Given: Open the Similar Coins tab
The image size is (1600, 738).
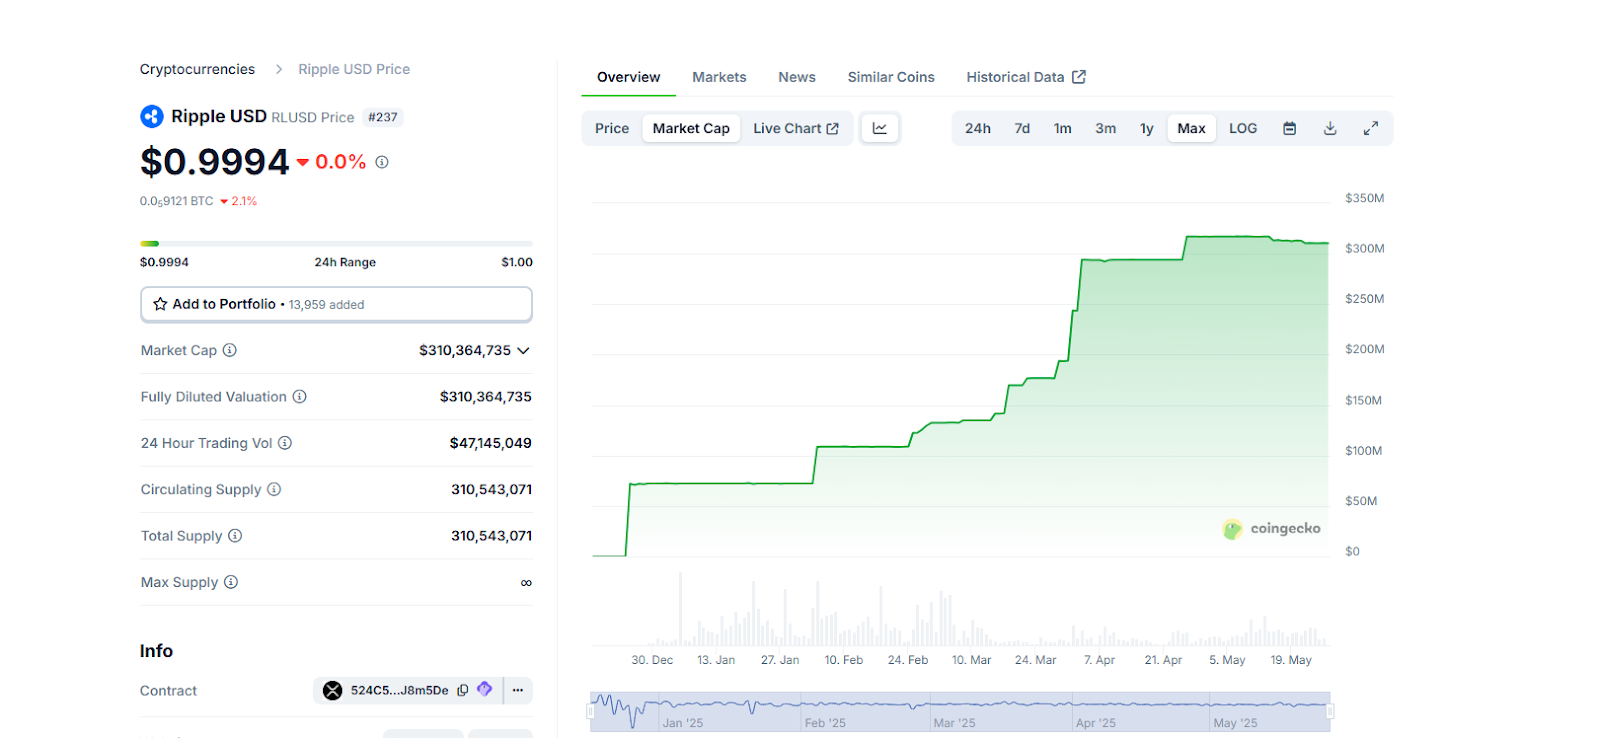Looking at the screenshot, I should pyautogui.click(x=891, y=77).
